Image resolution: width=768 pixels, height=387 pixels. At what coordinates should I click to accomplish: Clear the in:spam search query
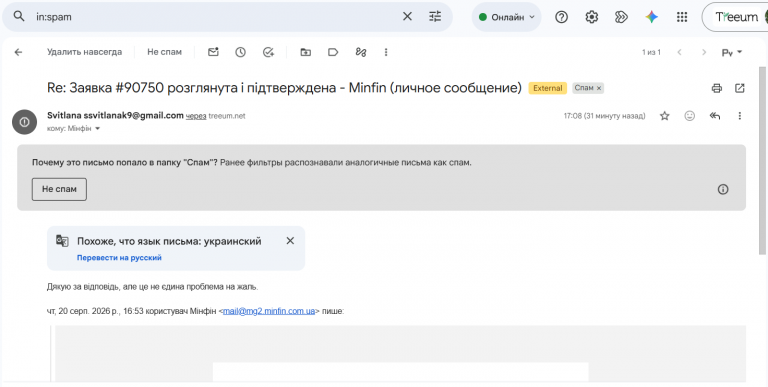coord(407,17)
